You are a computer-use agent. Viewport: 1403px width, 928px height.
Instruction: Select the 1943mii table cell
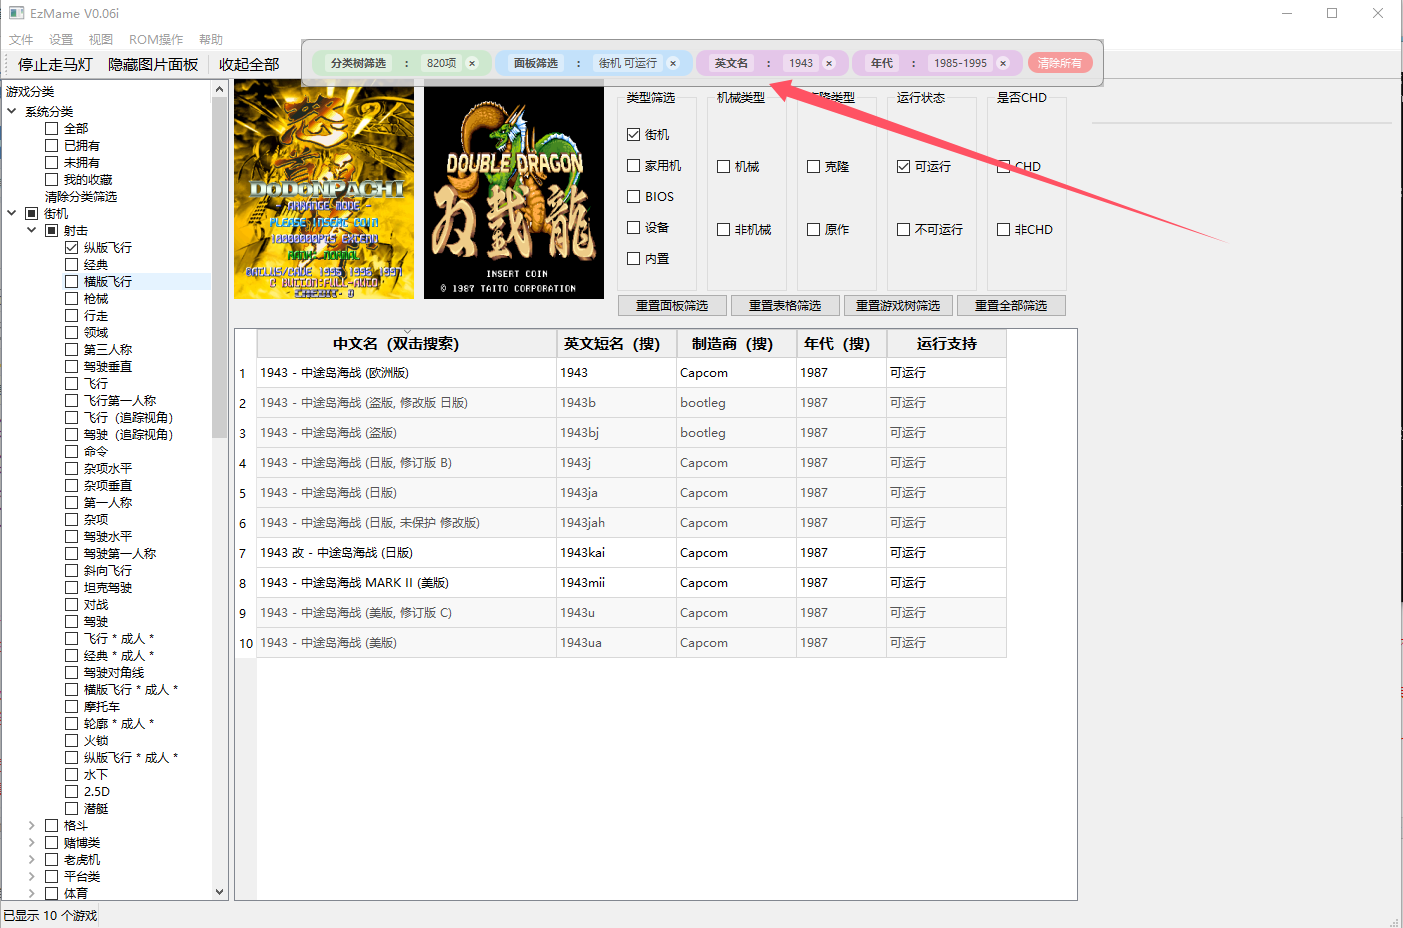617,582
